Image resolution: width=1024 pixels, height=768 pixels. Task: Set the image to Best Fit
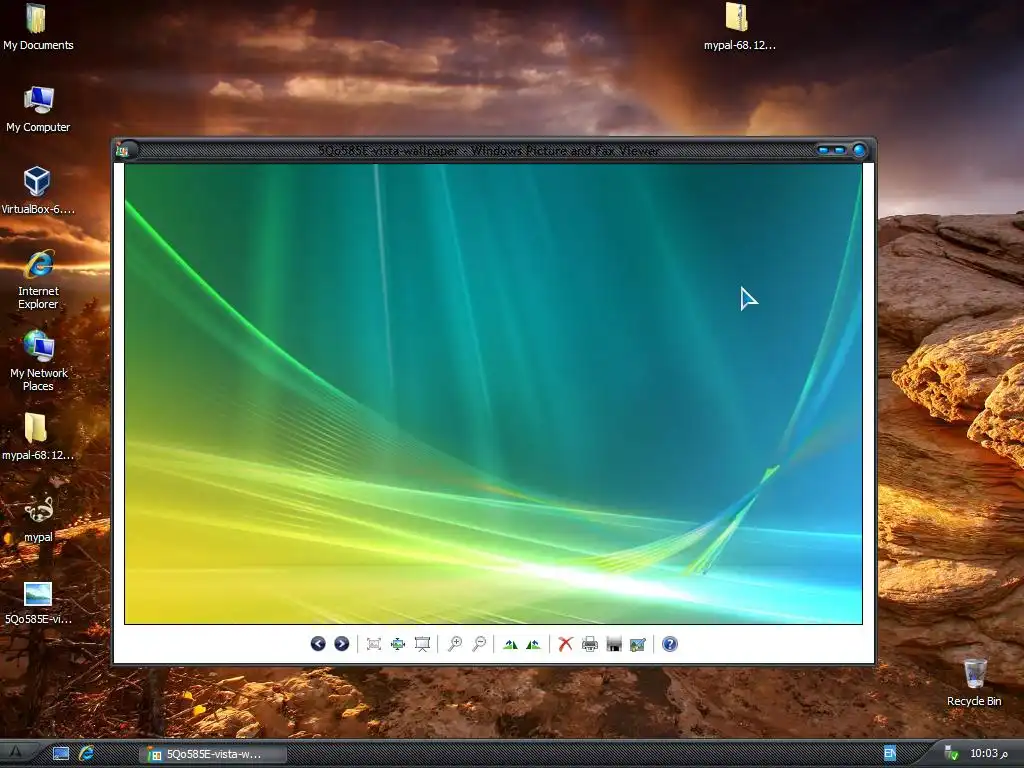pos(374,645)
